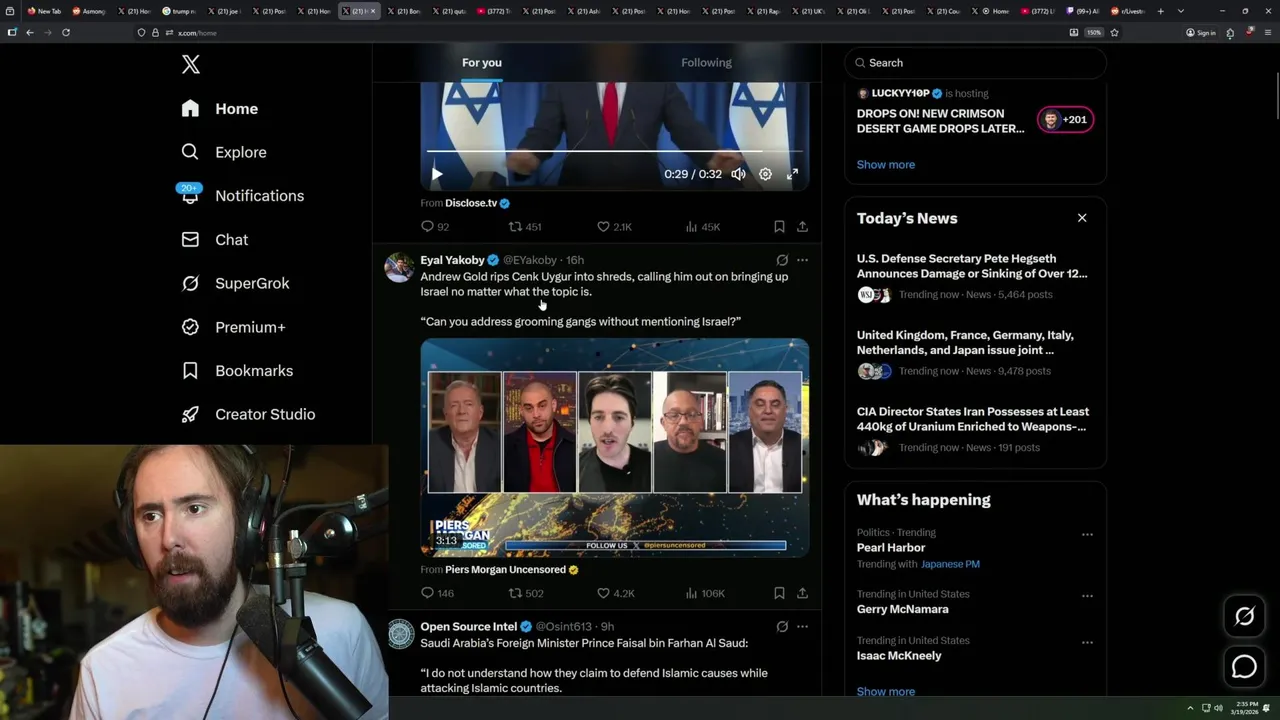Open a new browser tab with plus
The width and height of the screenshot is (1280, 720).
click(1160, 11)
